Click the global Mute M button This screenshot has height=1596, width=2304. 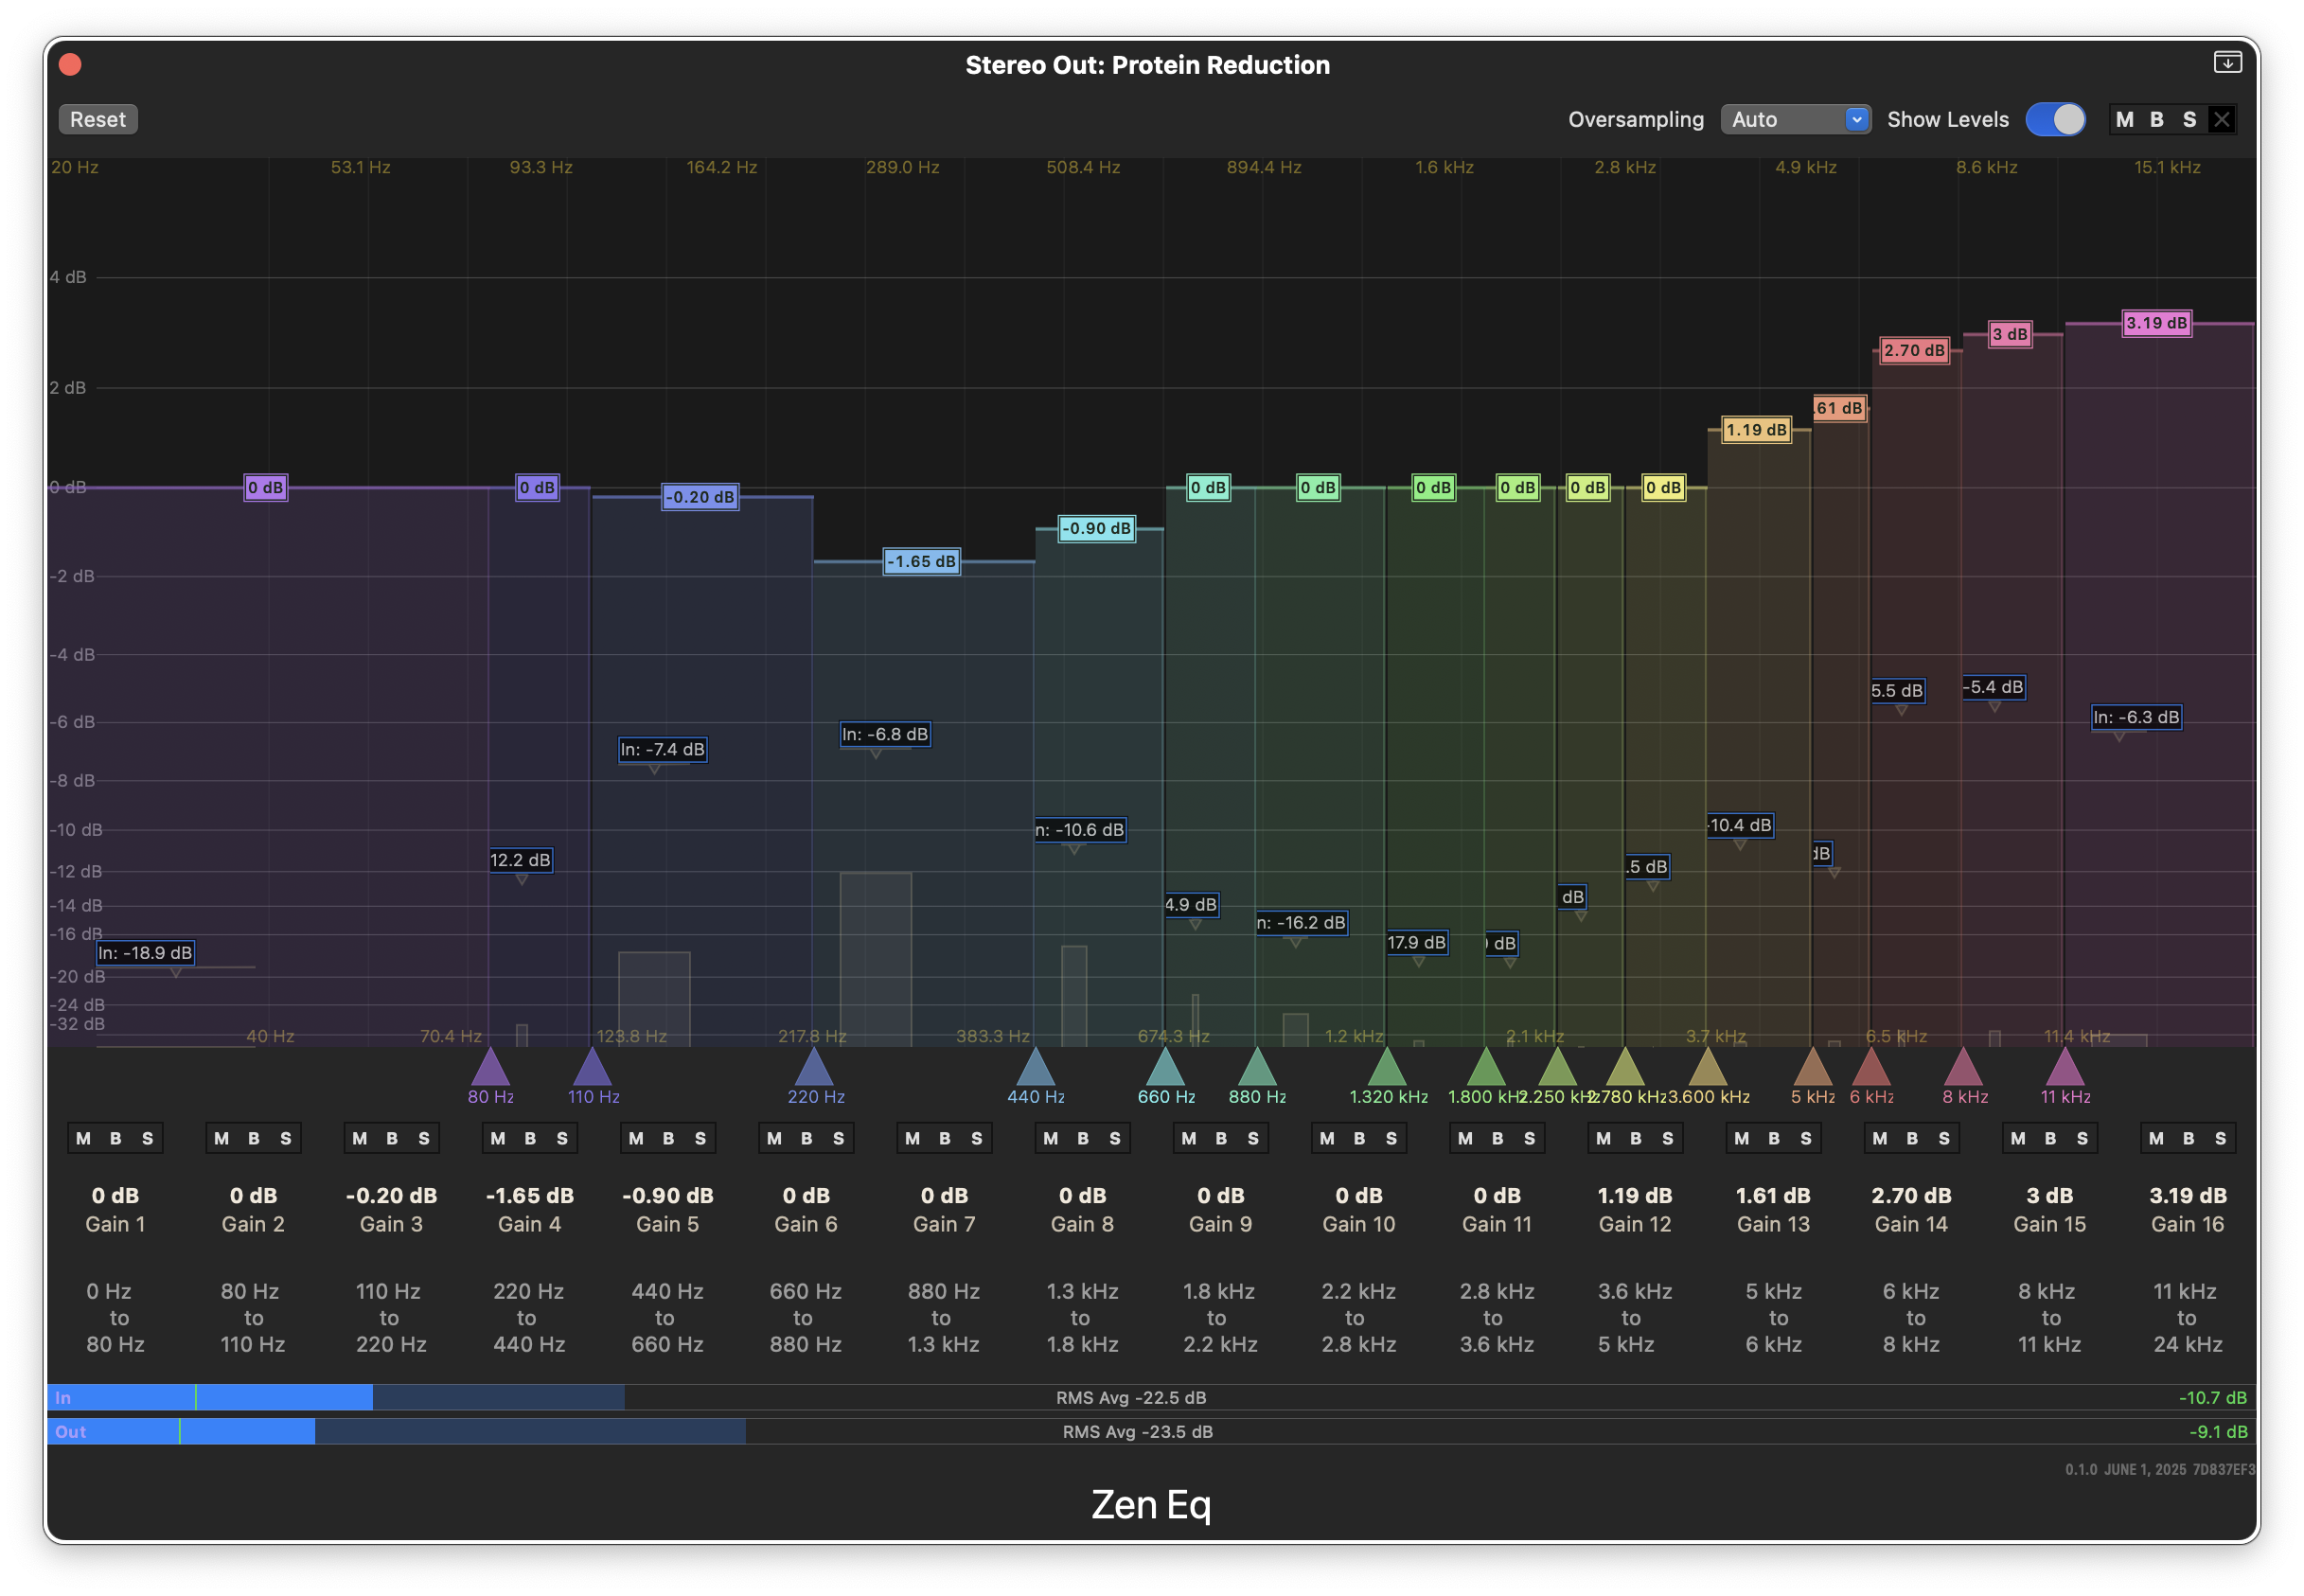pos(2125,120)
